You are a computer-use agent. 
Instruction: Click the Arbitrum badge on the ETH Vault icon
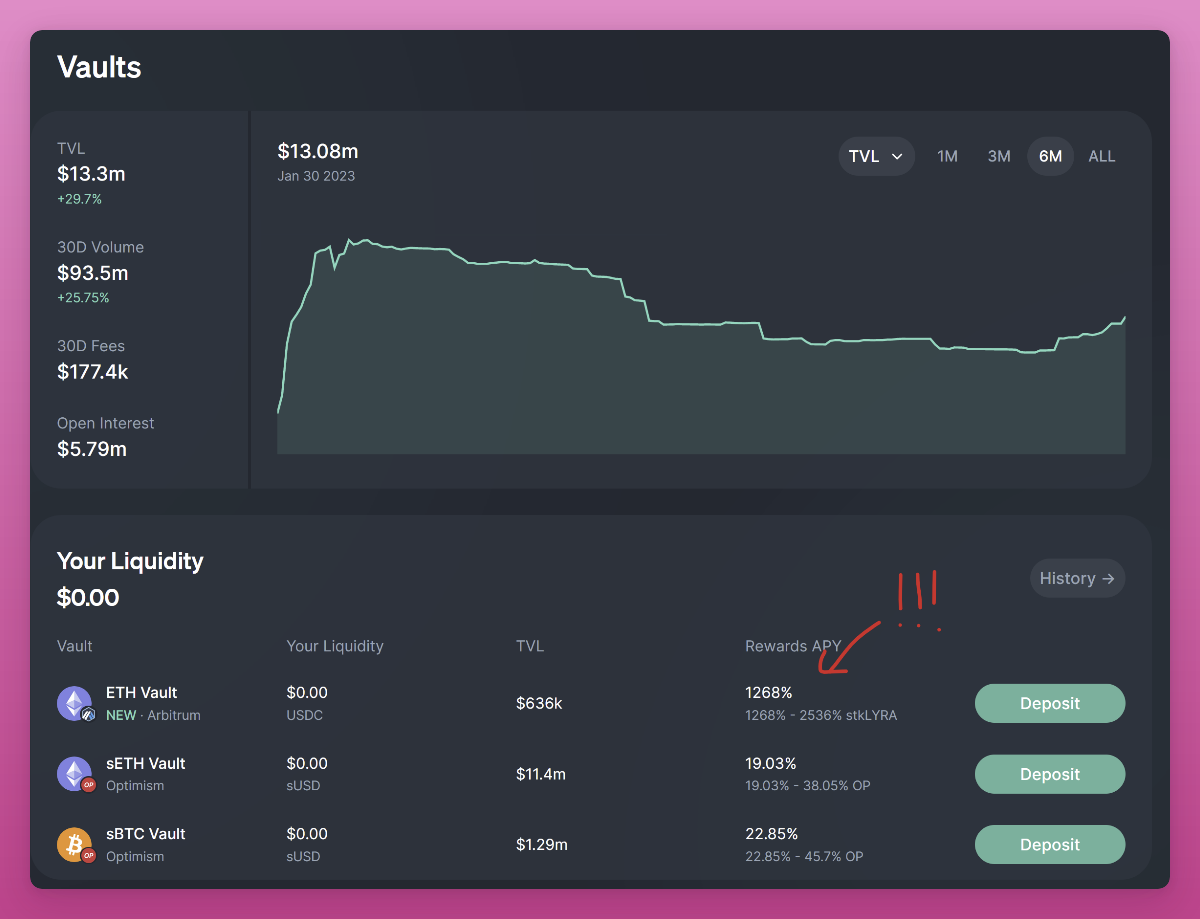pyautogui.click(x=87, y=714)
